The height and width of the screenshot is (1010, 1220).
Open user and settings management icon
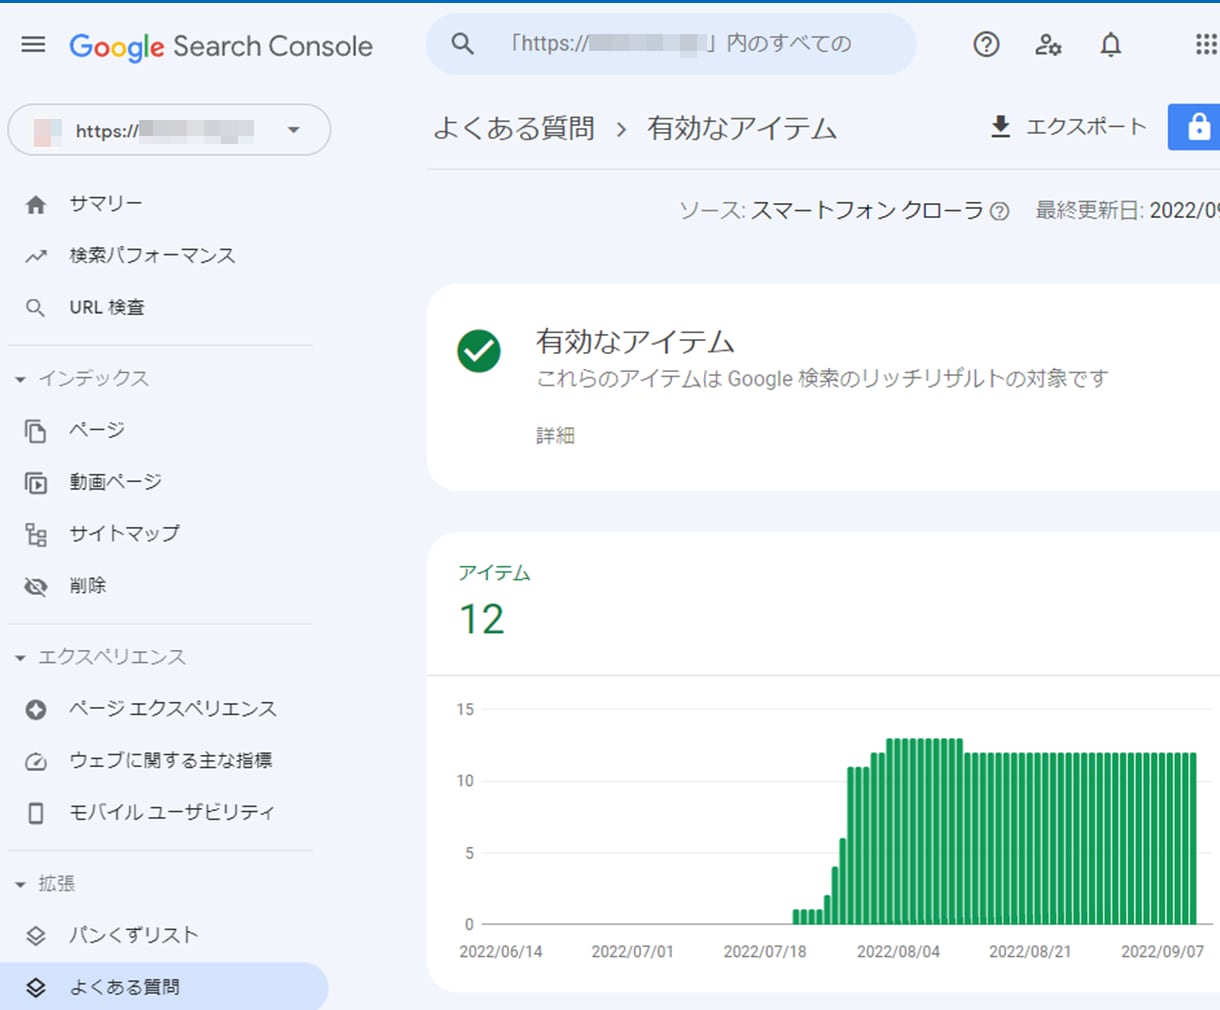(1048, 44)
